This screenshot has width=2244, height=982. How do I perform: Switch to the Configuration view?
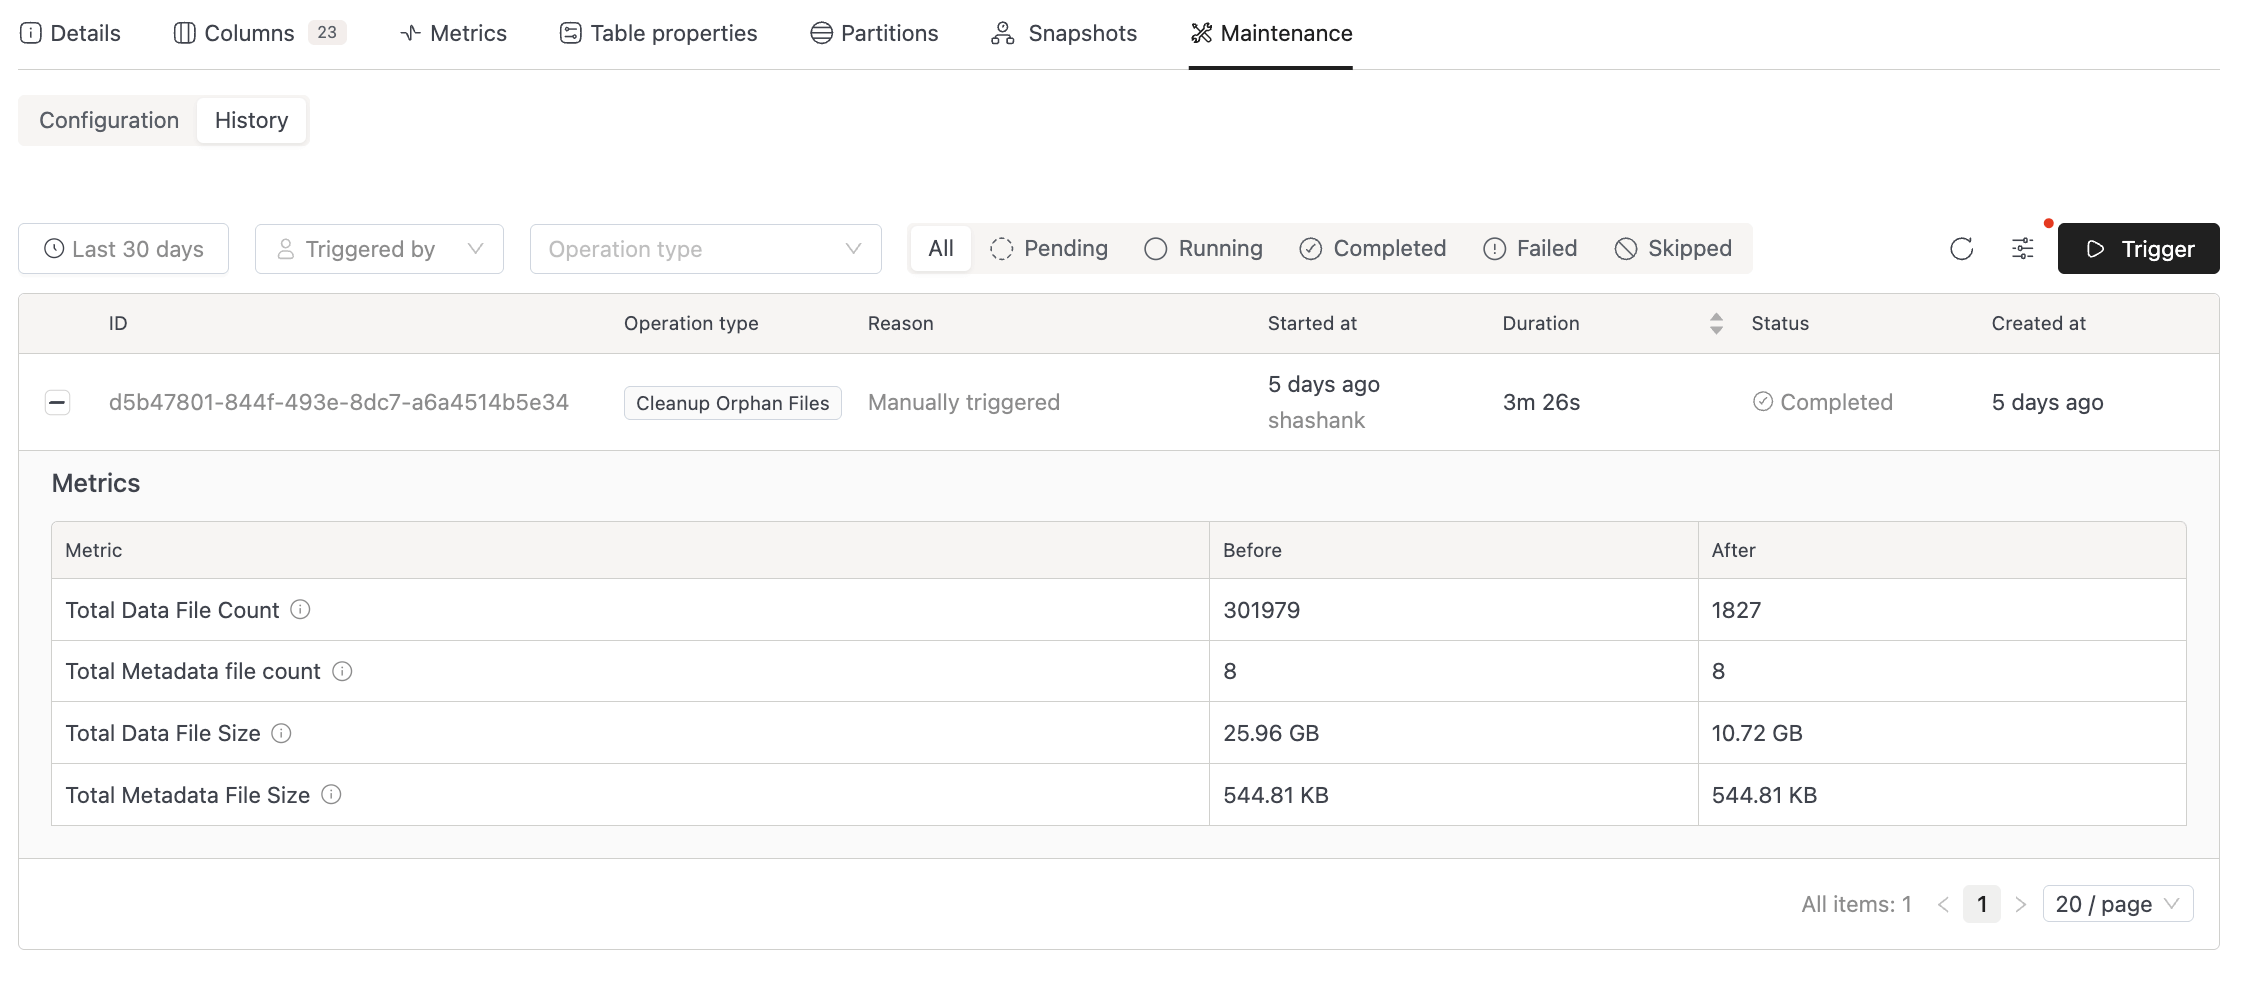click(109, 119)
